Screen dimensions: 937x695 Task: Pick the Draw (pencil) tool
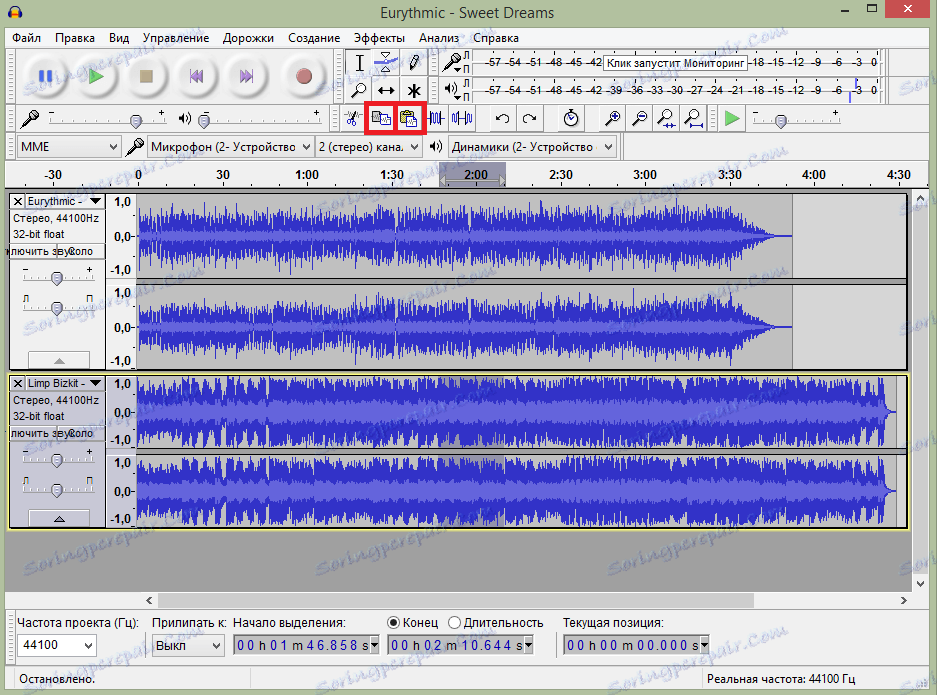(414, 62)
